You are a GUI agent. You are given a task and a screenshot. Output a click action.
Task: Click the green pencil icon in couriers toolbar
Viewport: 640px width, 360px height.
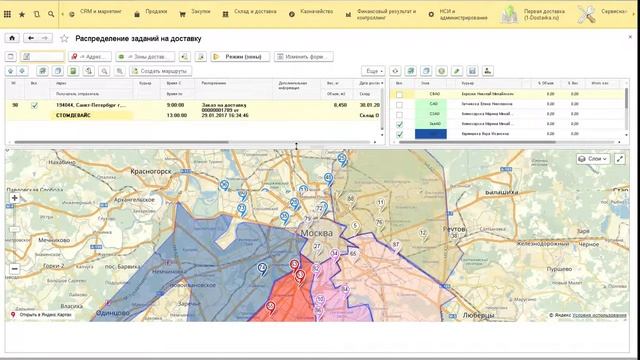(457, 71)
